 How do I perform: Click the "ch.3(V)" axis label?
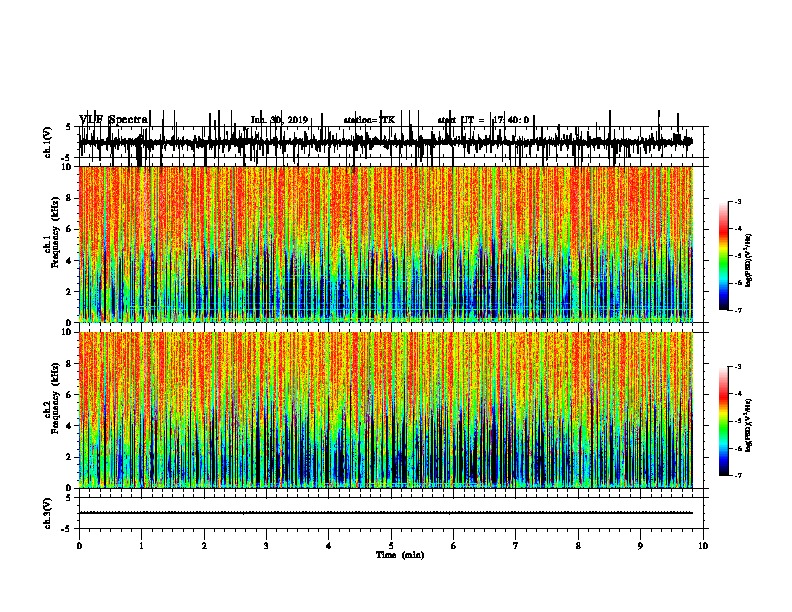coord(48,513)
